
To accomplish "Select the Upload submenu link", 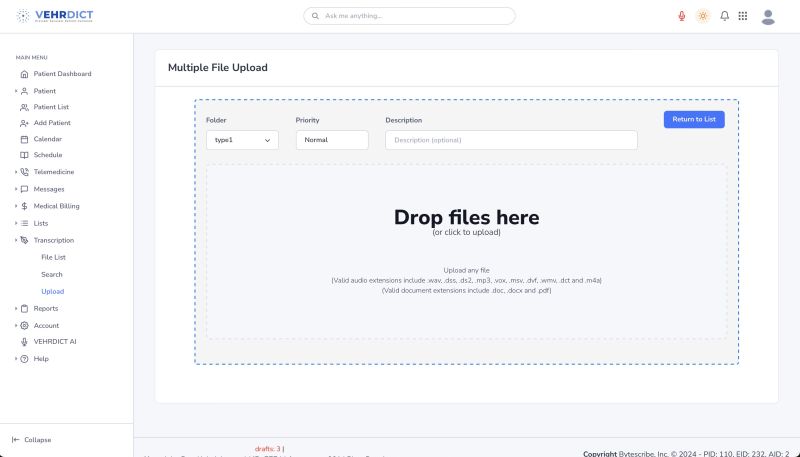I will (x=53, y=292).
